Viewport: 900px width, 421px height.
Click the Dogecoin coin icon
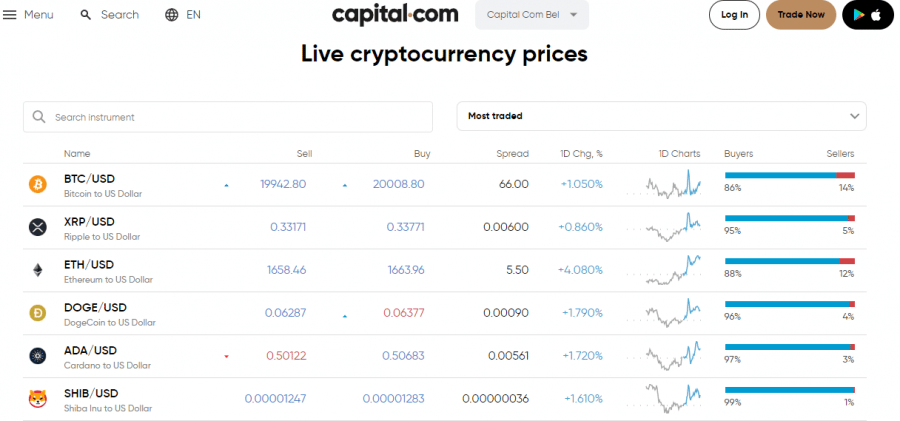click(x=38, y=313)
